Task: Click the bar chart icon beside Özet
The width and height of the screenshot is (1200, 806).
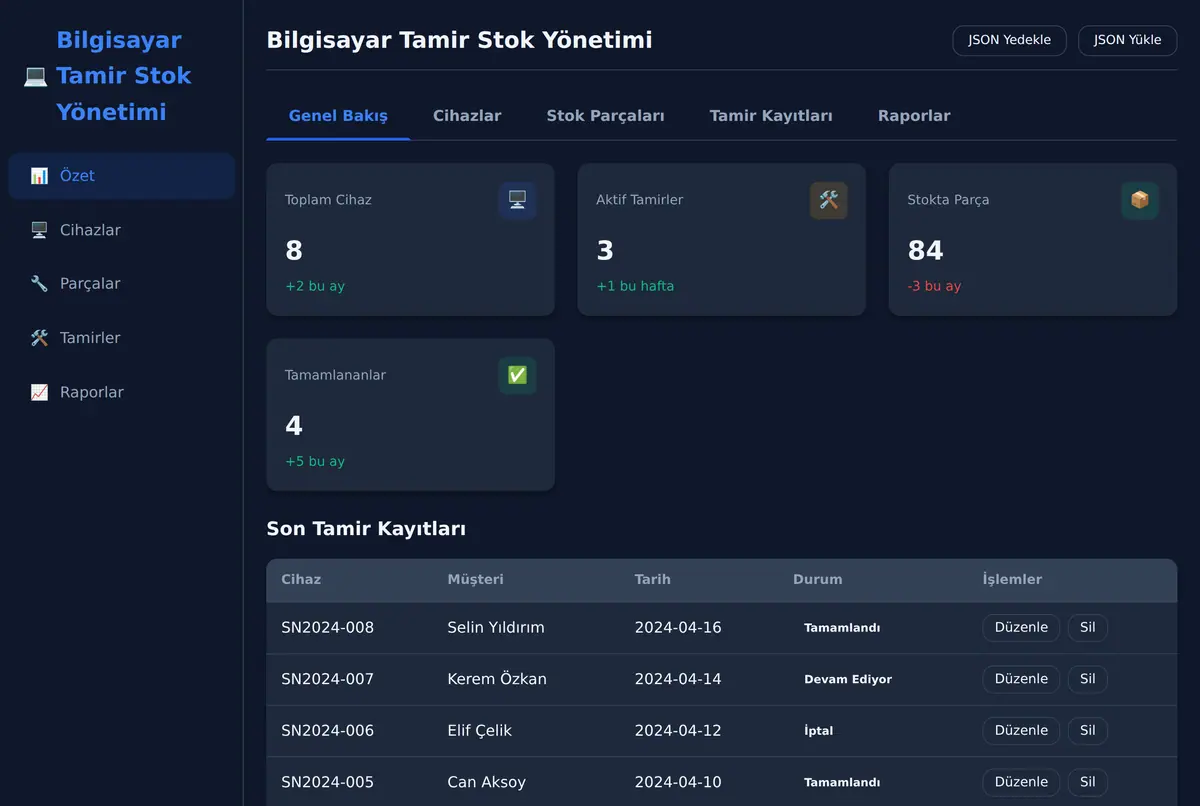Action: [39, 176]
